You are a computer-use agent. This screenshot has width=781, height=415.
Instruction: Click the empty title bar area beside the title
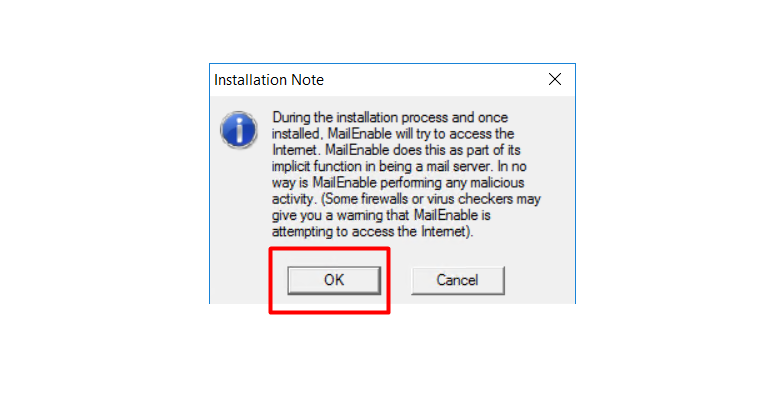(433, 80)
